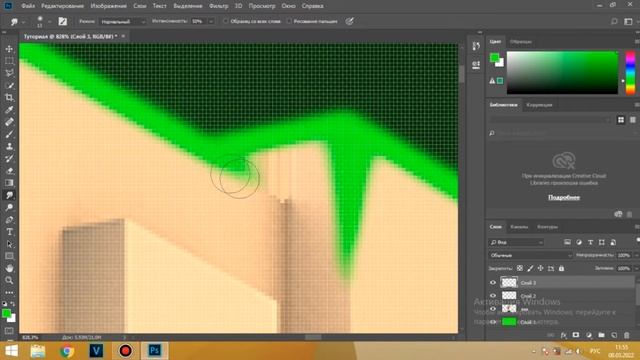Add a layer mask
The height and width of the screenshot is (360, 640).
click(x=576, y=335)
